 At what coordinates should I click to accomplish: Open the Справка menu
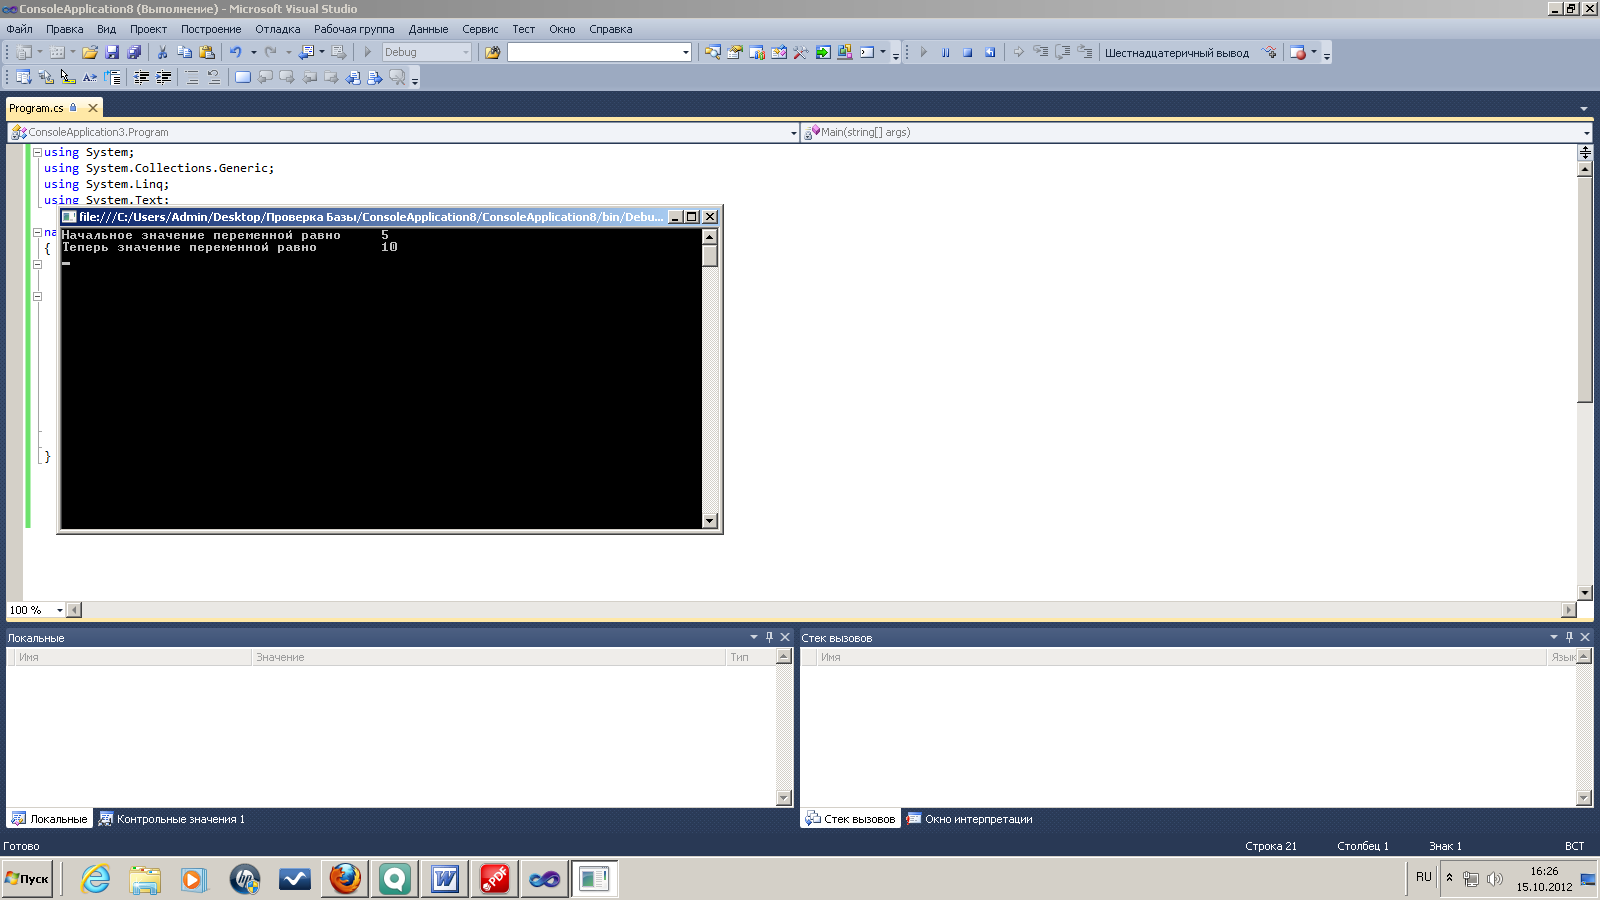(x=610, y=29)
